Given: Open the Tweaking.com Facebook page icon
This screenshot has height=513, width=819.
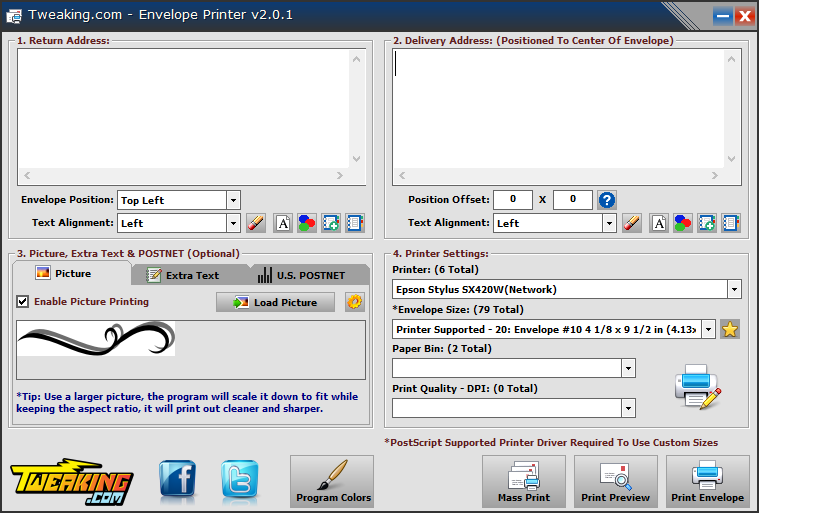Looking at the screenshot, I should click(178, 481).
